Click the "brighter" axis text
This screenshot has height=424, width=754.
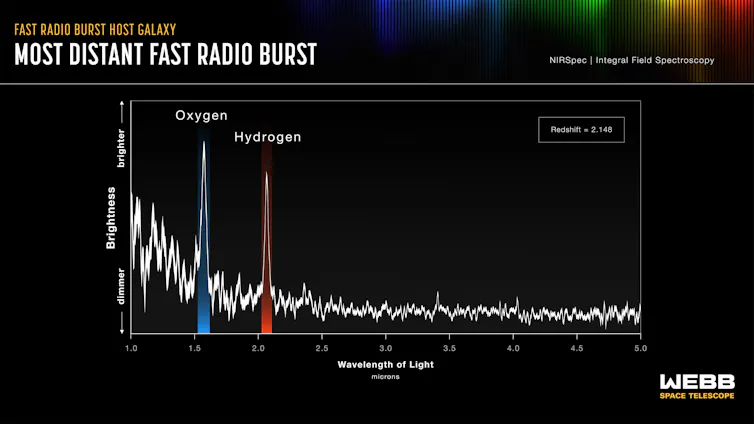pyautogui.click(x=121, y=148)
